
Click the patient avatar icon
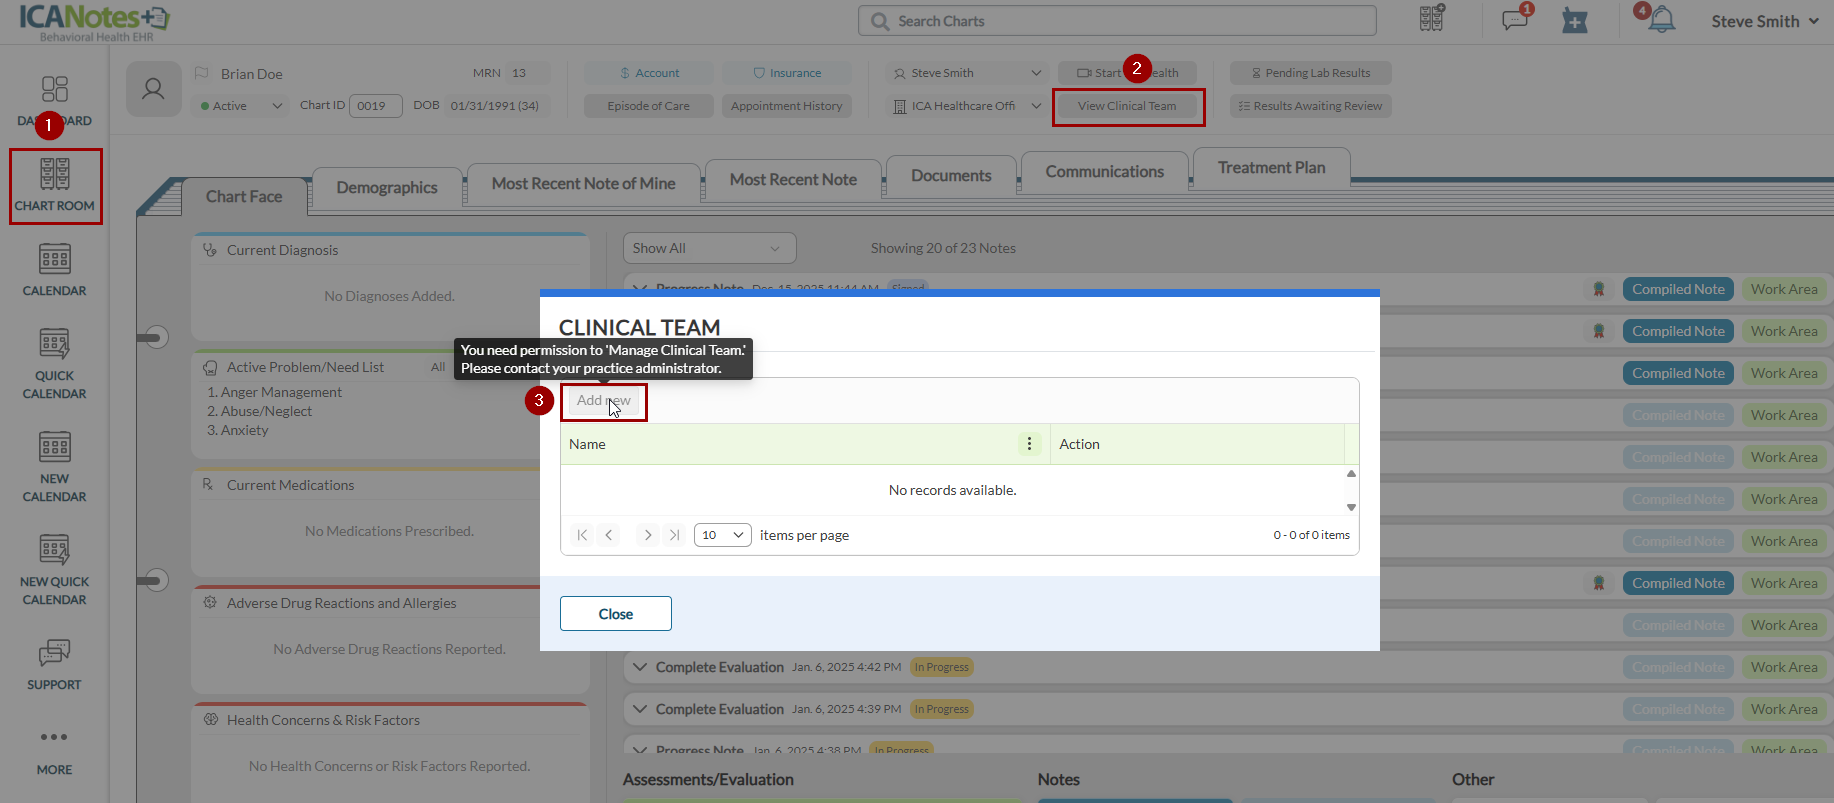(153, 89)
